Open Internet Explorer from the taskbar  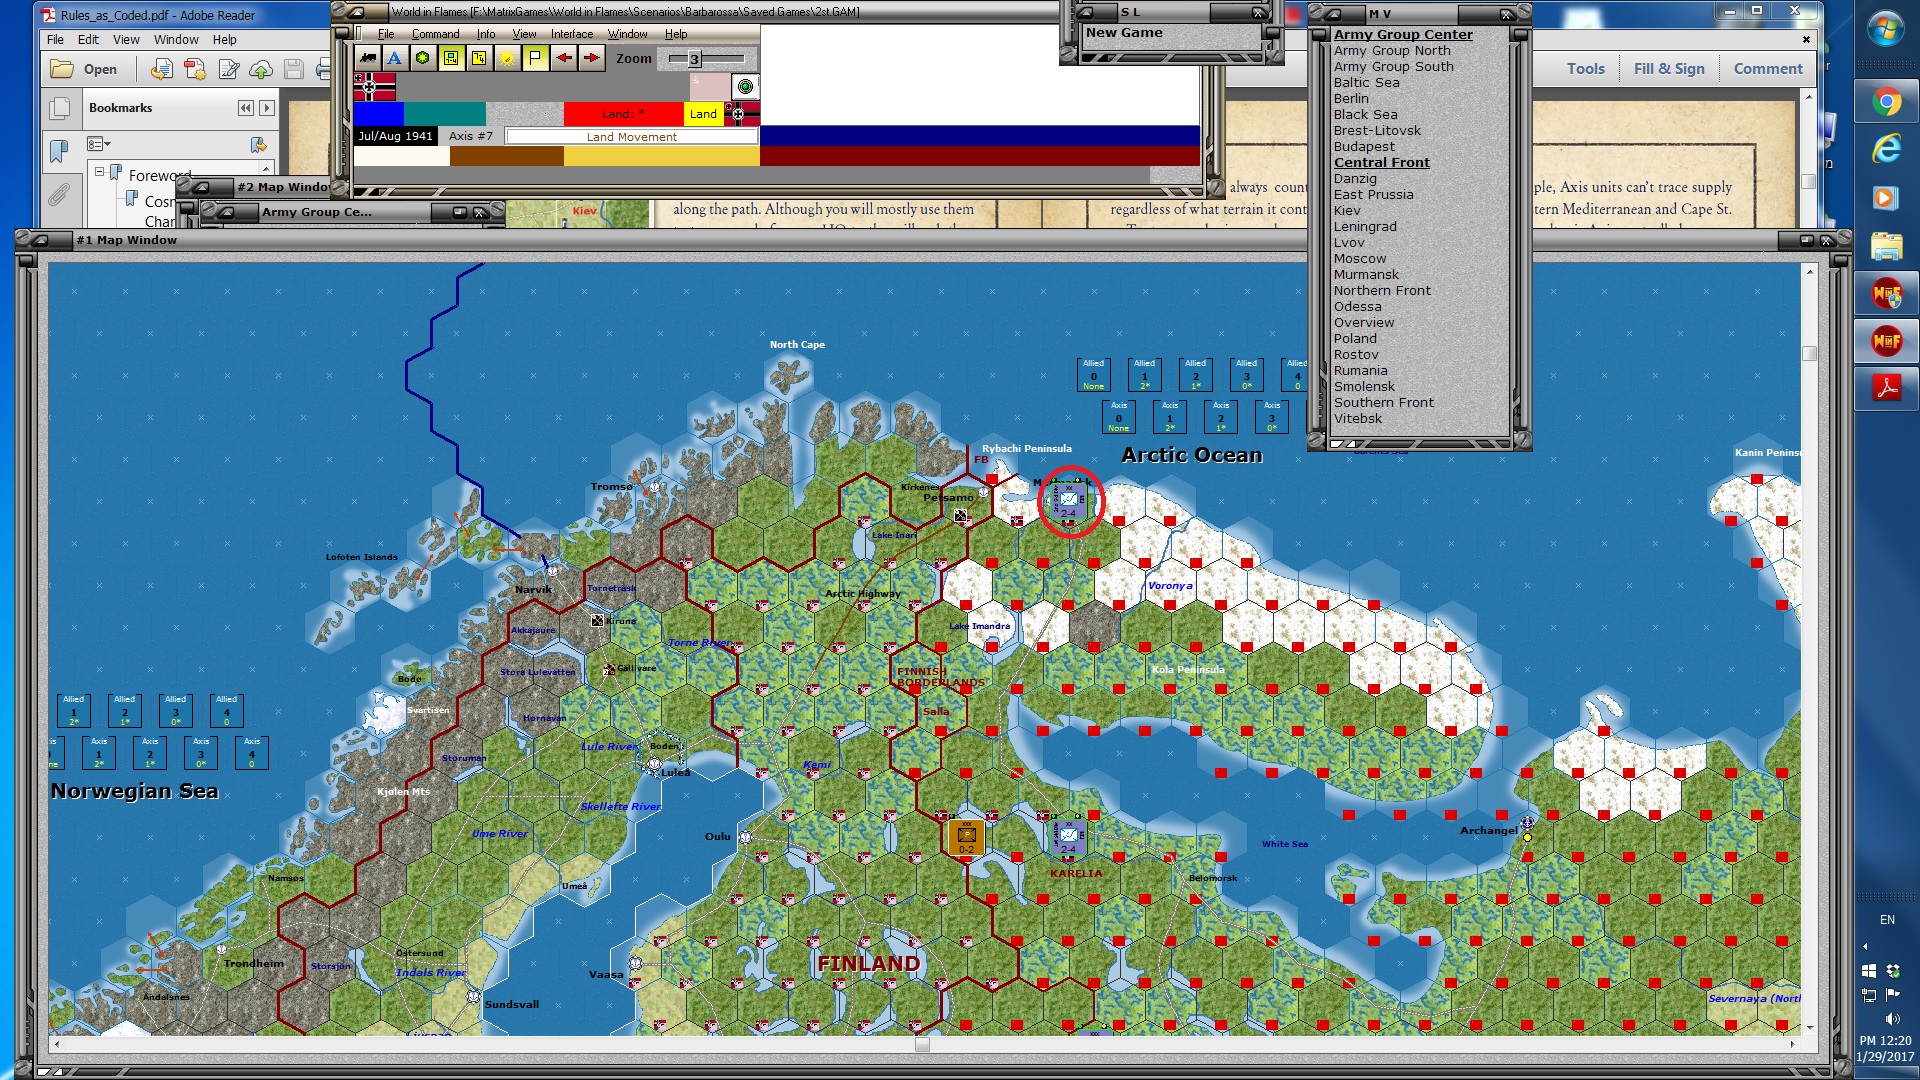coord(1887,149)
